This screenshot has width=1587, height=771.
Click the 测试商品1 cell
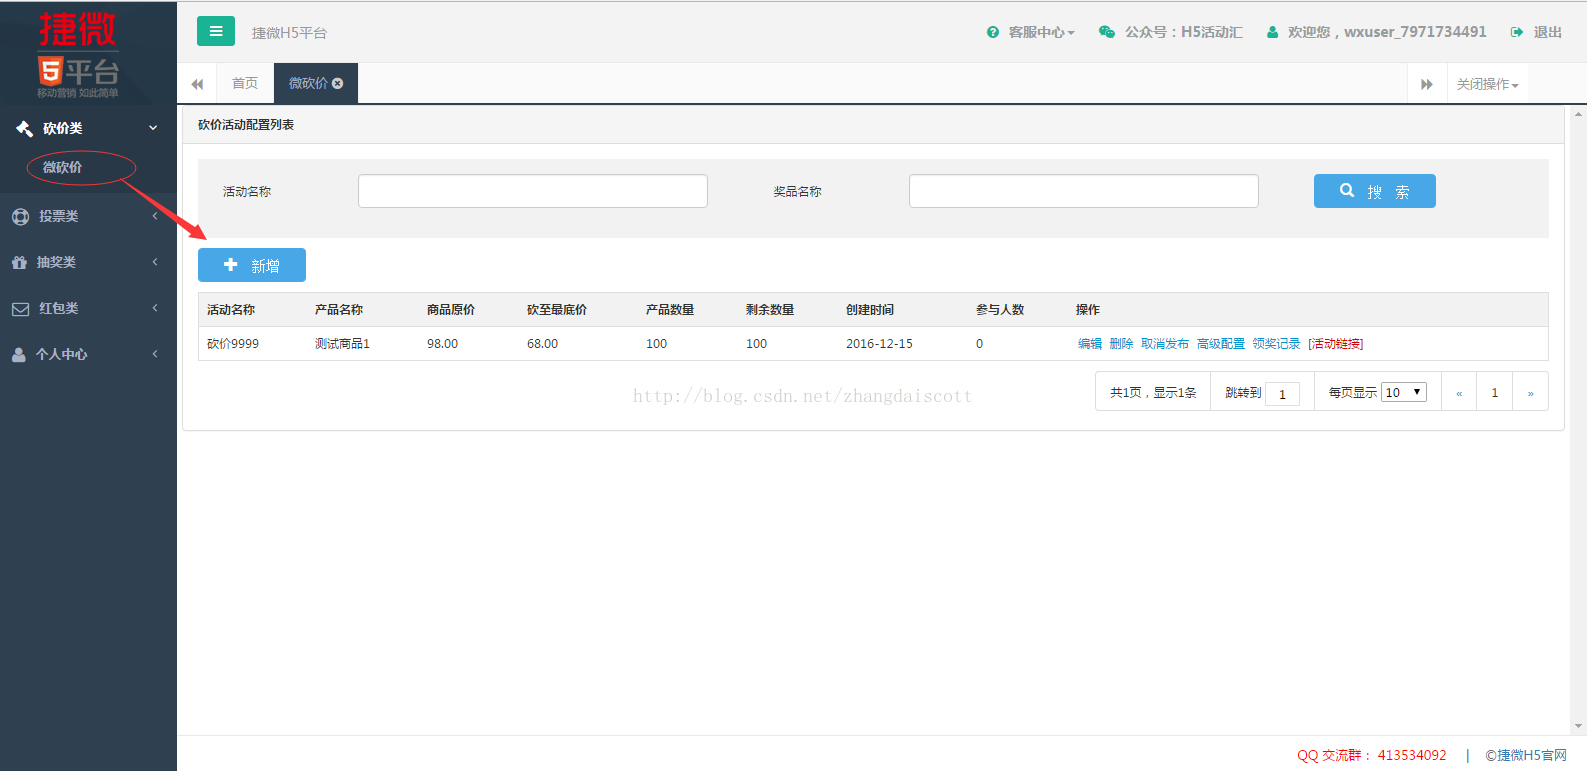(342, 344)
